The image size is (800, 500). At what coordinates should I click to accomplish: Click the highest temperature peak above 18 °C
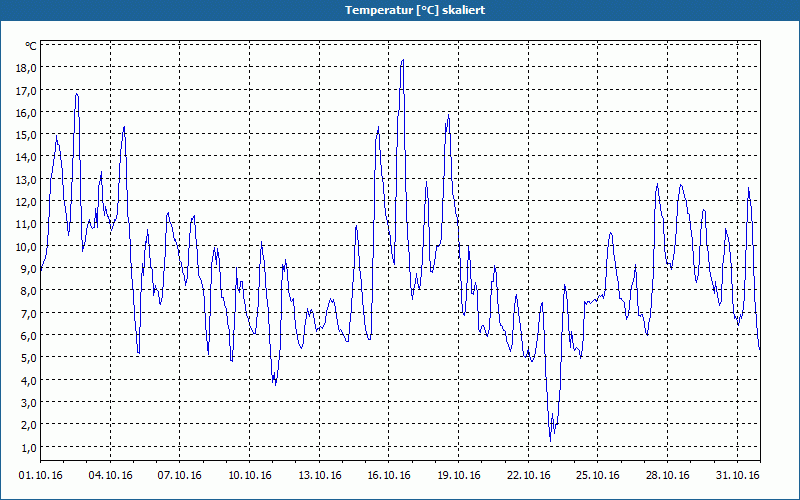pyautogui.click(x=403, y=60)
